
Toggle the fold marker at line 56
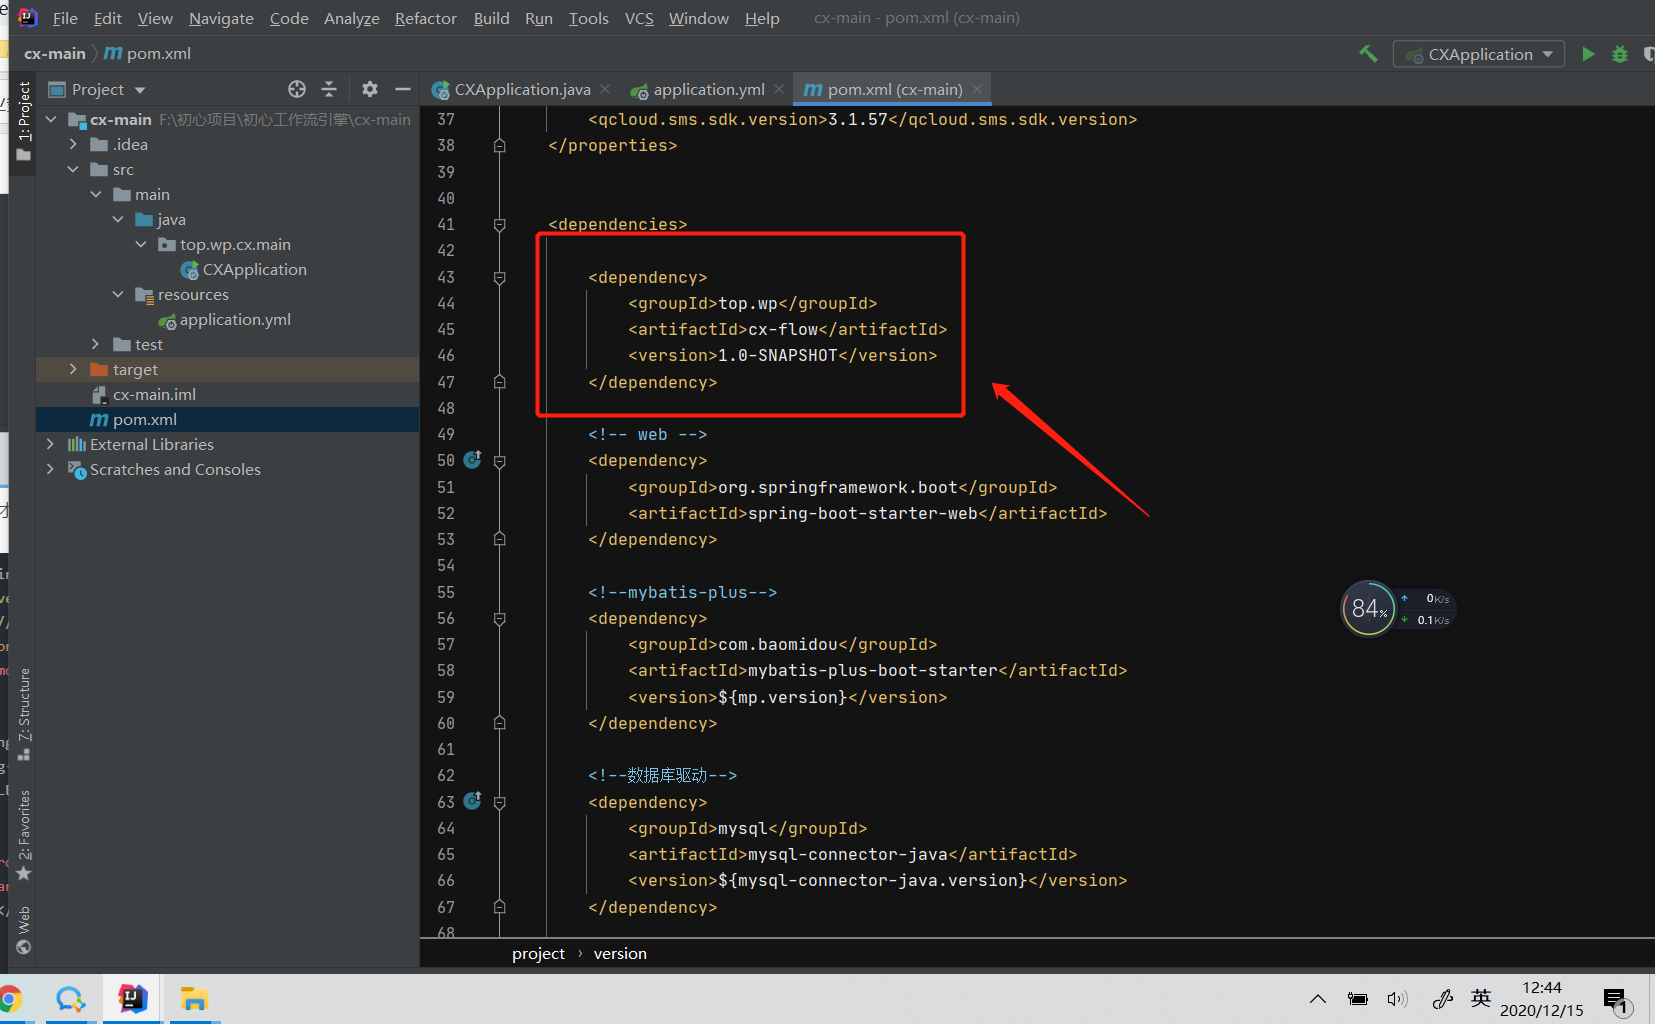pyautogui.click(x=499, y=619)
